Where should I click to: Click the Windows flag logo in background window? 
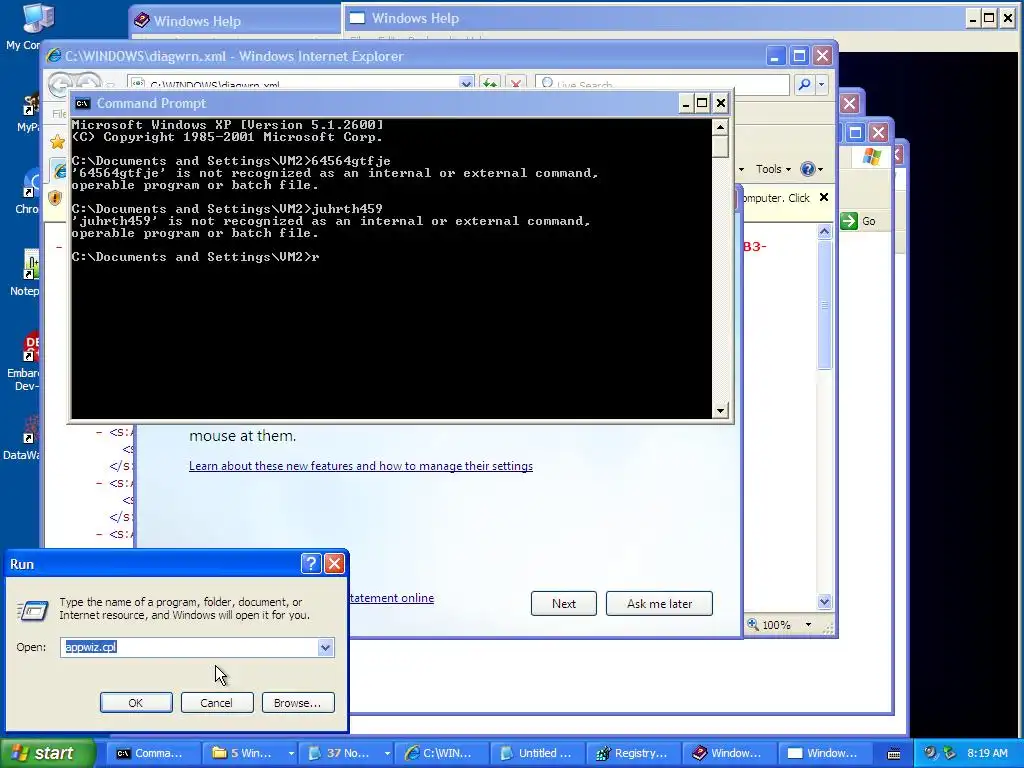(x=871, y=157)
